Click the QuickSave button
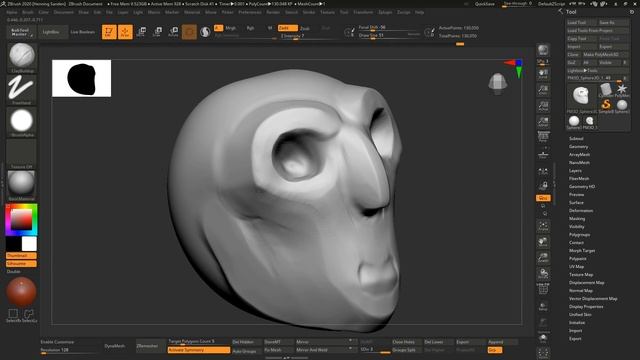 (x=484, y=4)
